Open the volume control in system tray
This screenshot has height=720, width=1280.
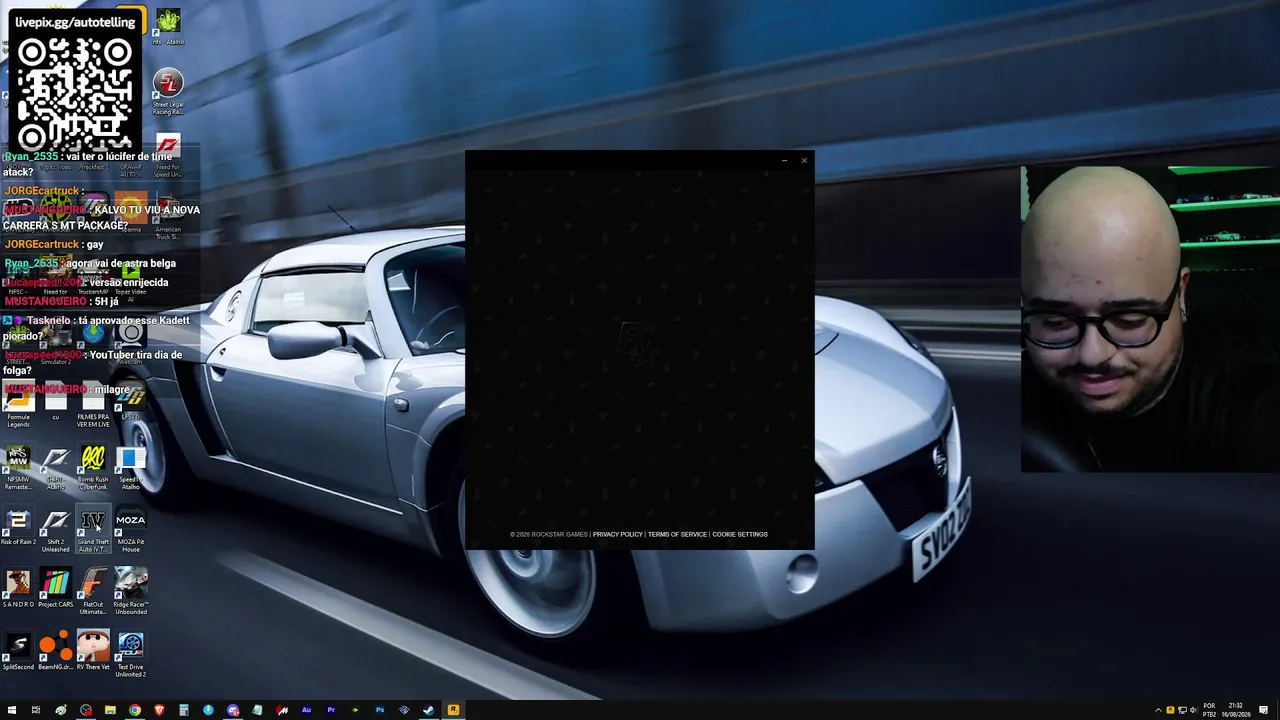click(x=1193, y=710)
